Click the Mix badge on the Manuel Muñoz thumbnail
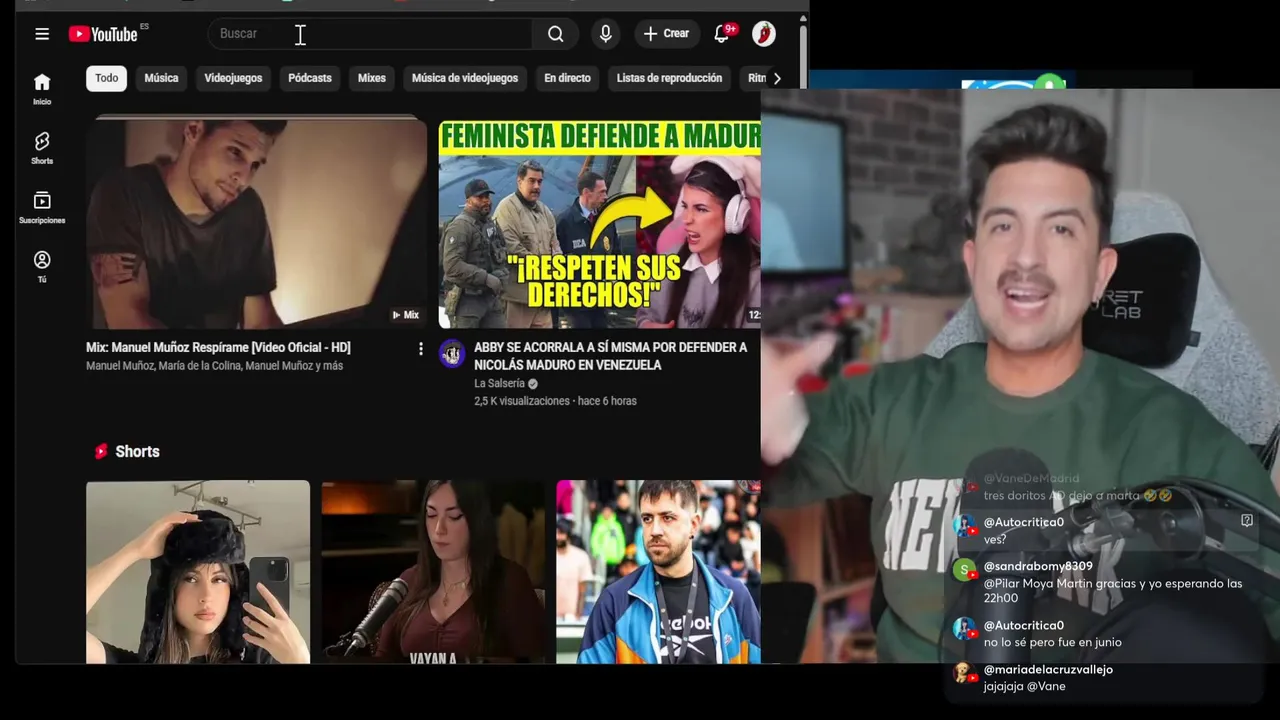Viewport: 1280px width, 720px height. pyautogui.click(x=405, y=315)
